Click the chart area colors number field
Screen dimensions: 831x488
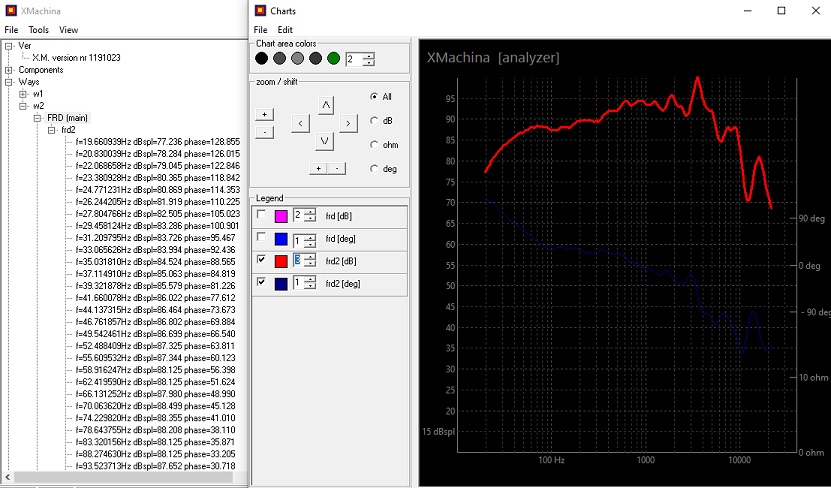coord(354,59)
